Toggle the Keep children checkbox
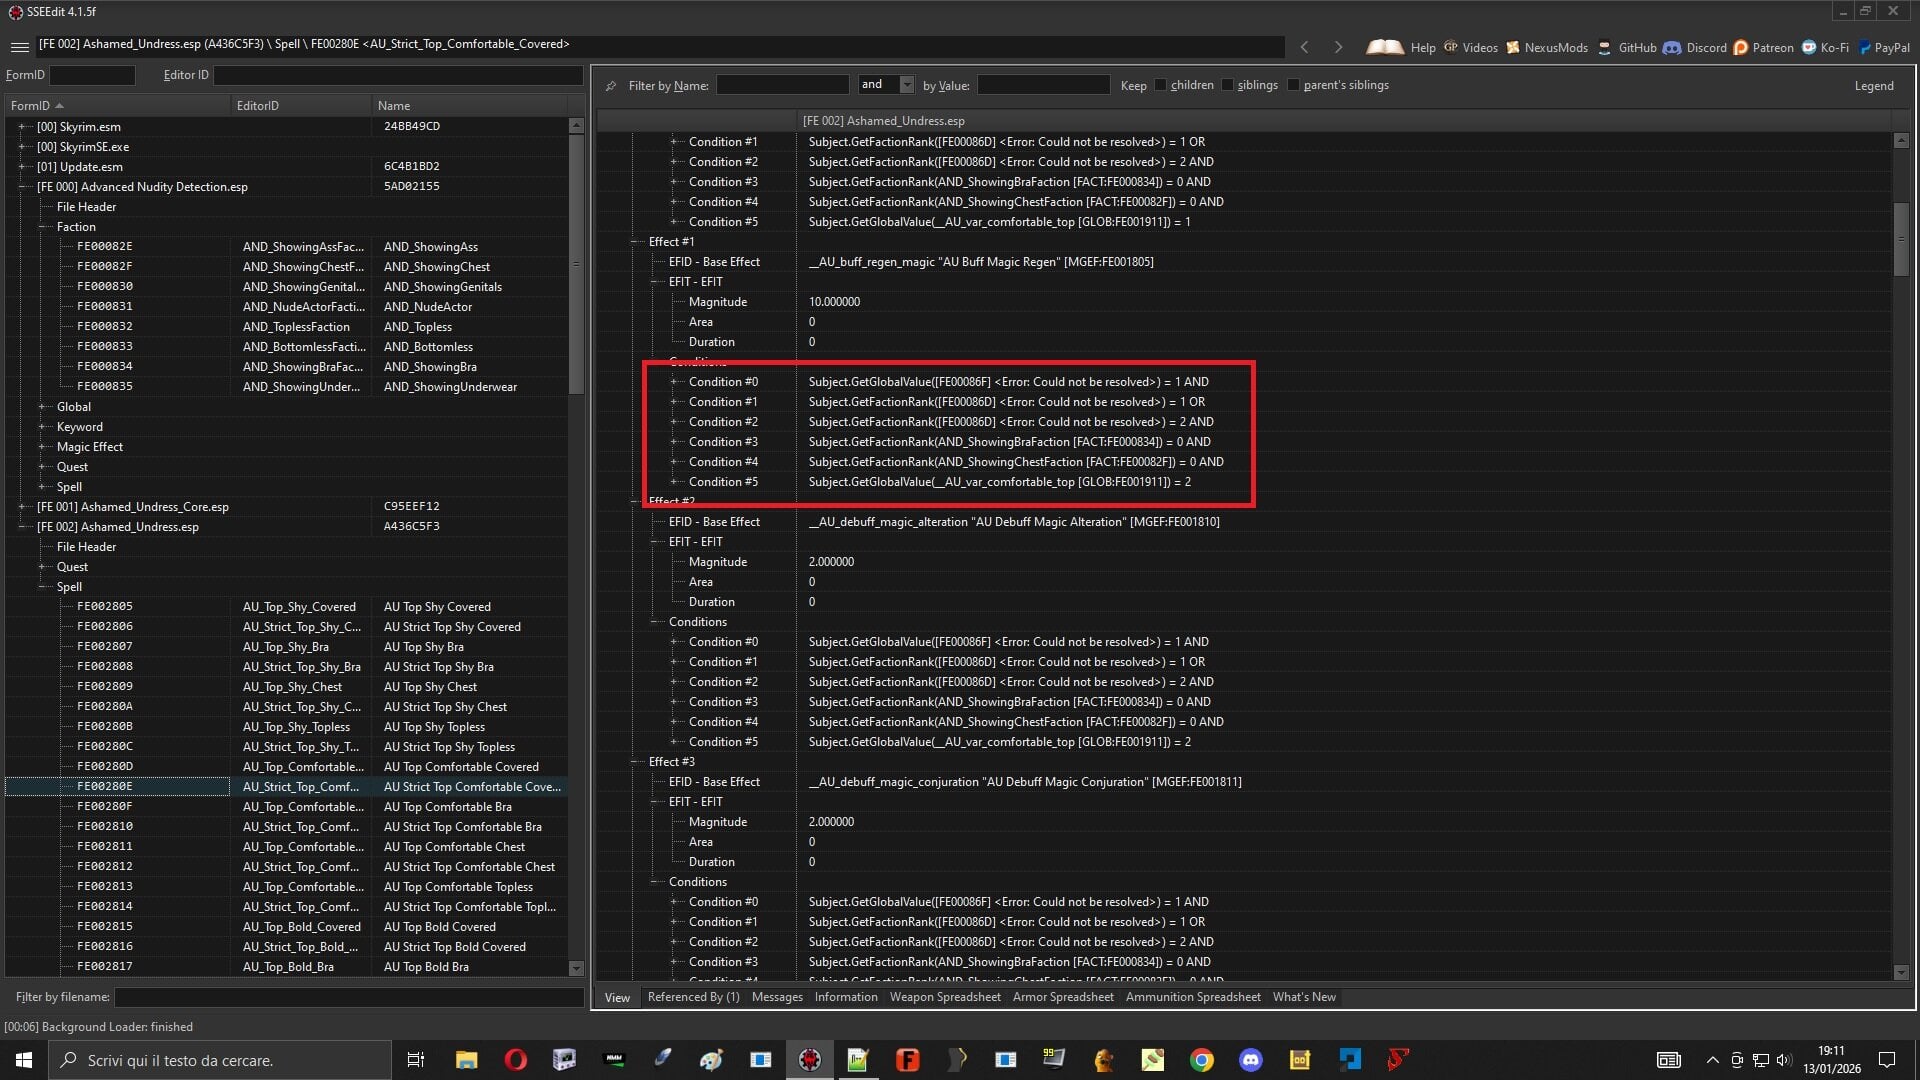 (x=1160, y=85)
